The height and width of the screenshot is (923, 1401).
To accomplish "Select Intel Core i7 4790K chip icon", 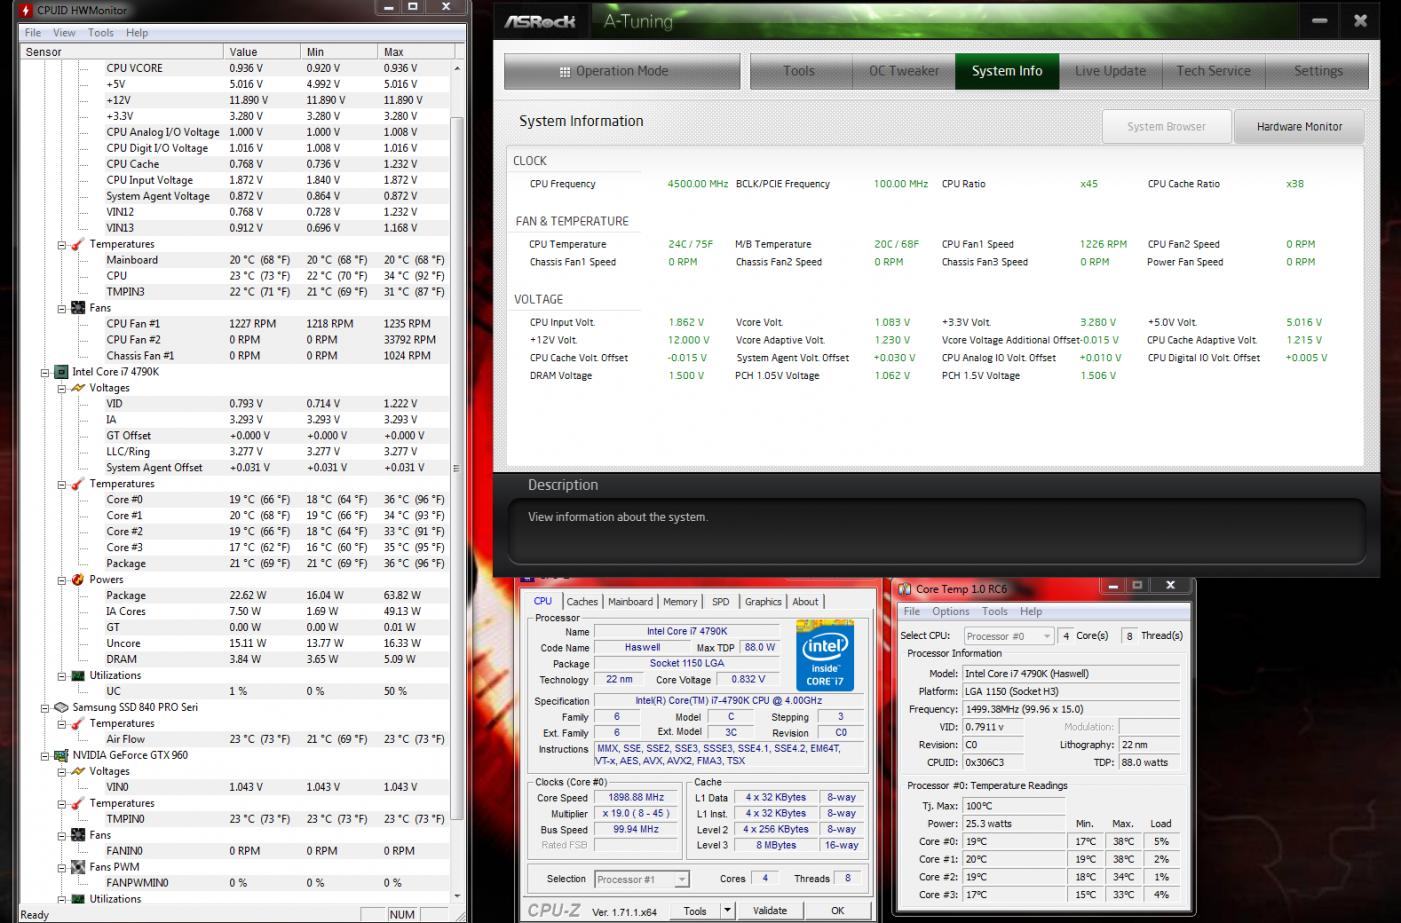I will coord(61,372).
